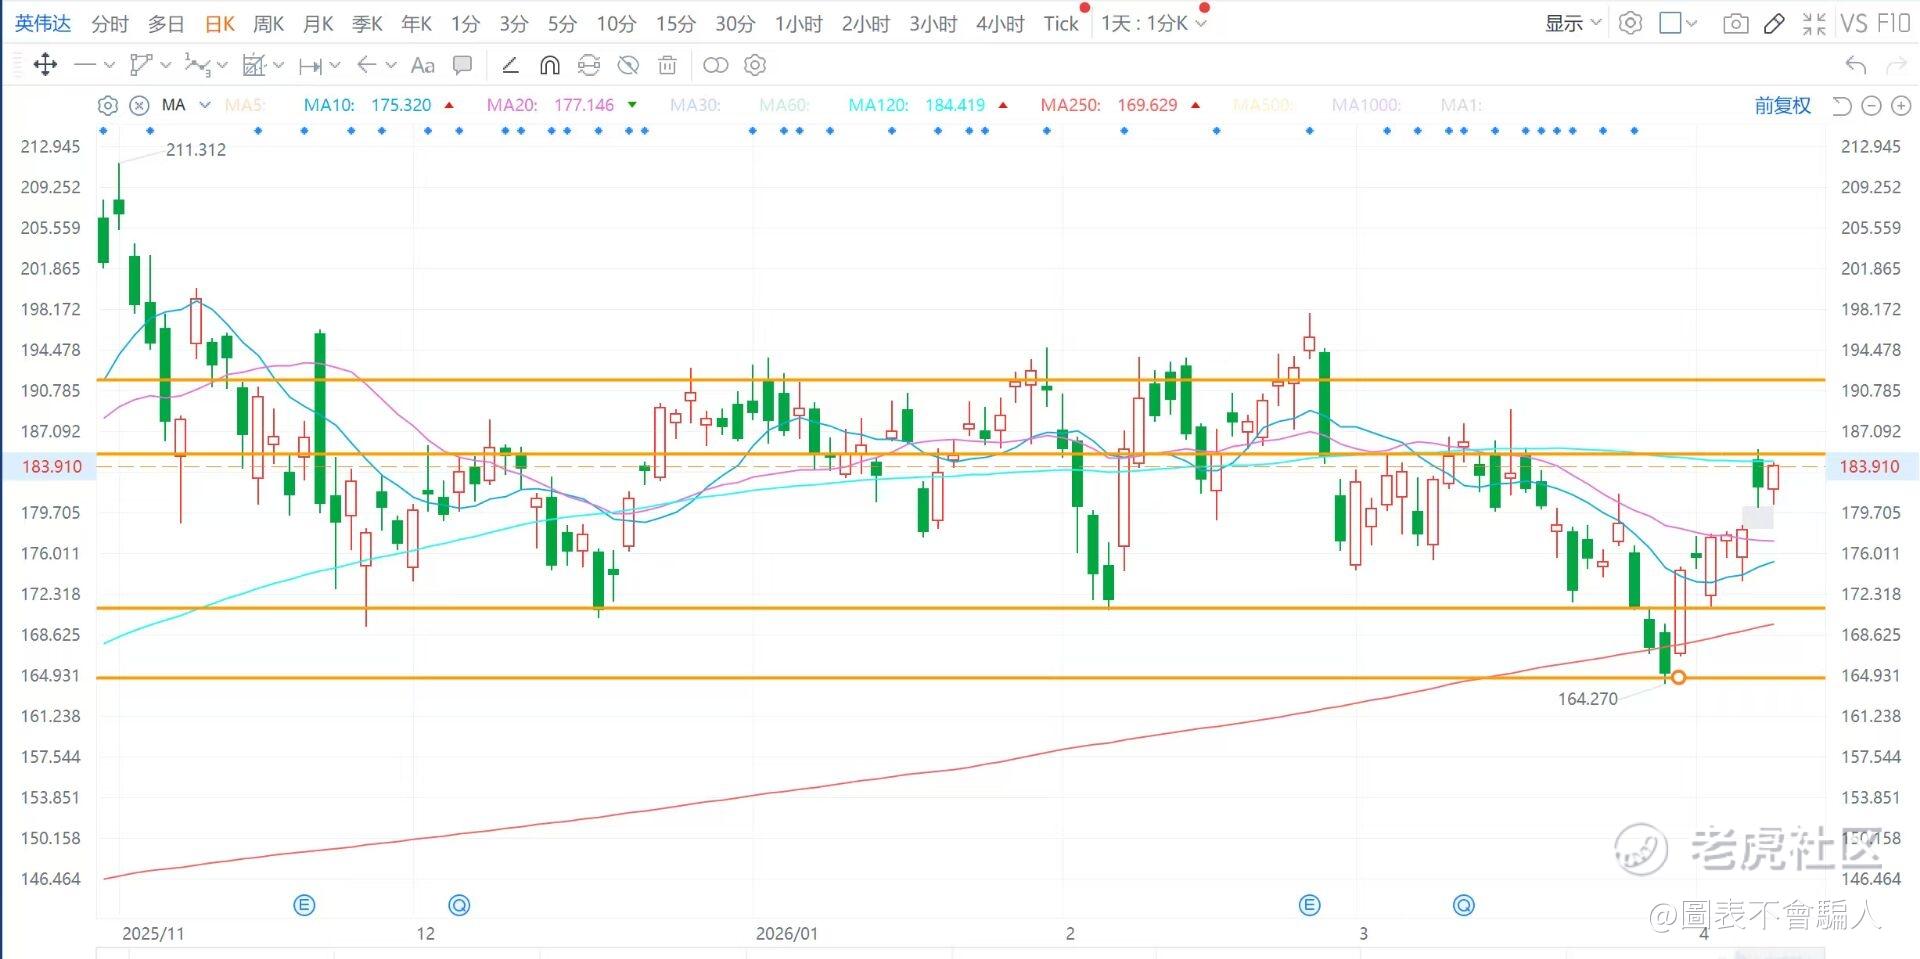Delete drawings with the trash icon
Screen dimensions: 1920x959
click(667, 65)
